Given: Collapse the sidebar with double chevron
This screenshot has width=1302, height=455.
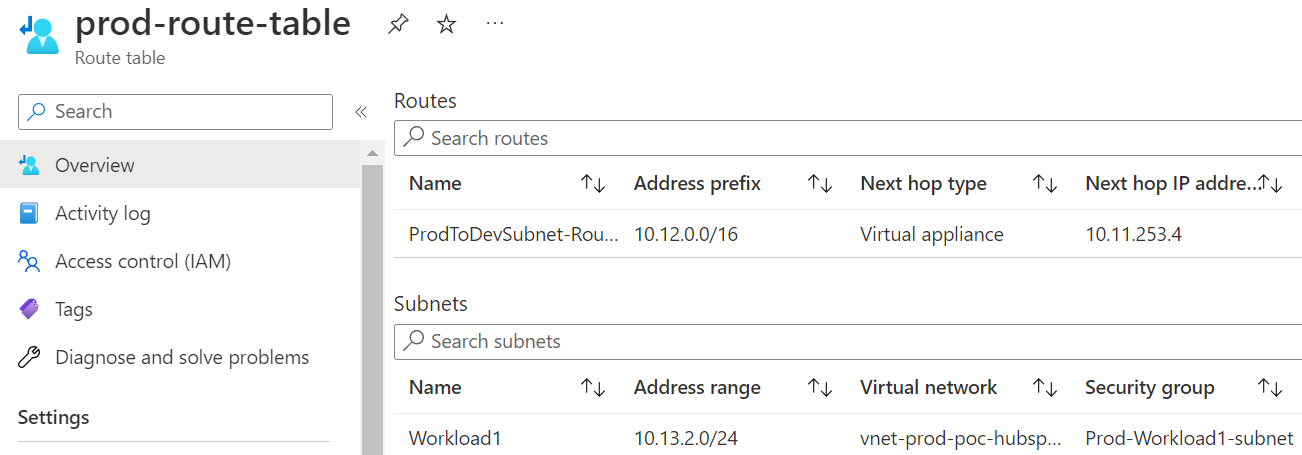Looking at the screenshot, I should [x=361, y=112].
